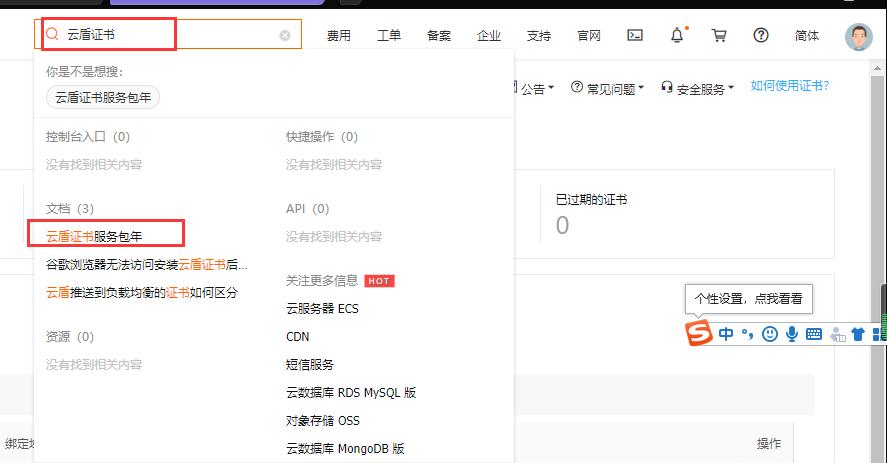The width and height of the screenshot is (887, 463).
Task: Open the Cloud Shell terminal icon
Action: tap(635, 35)
